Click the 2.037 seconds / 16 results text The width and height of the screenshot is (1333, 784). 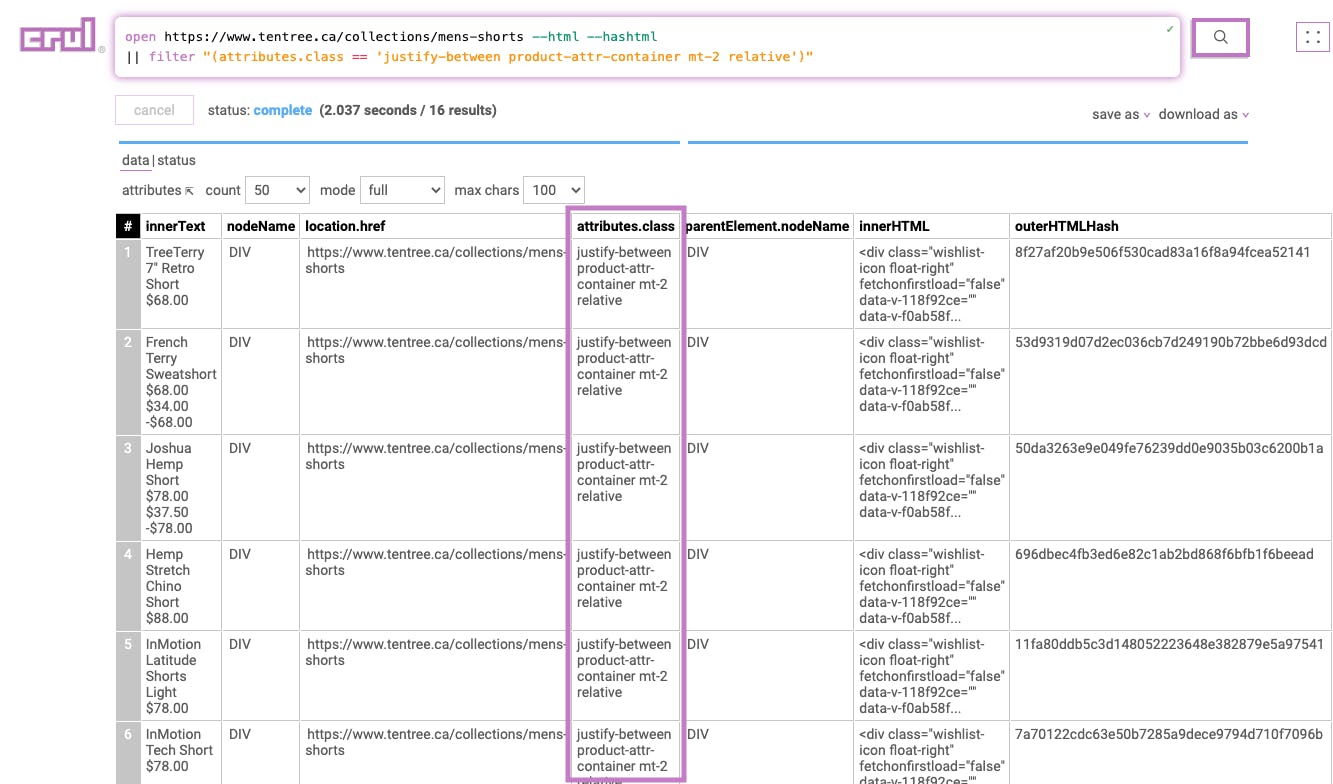(x=408, y=110)
